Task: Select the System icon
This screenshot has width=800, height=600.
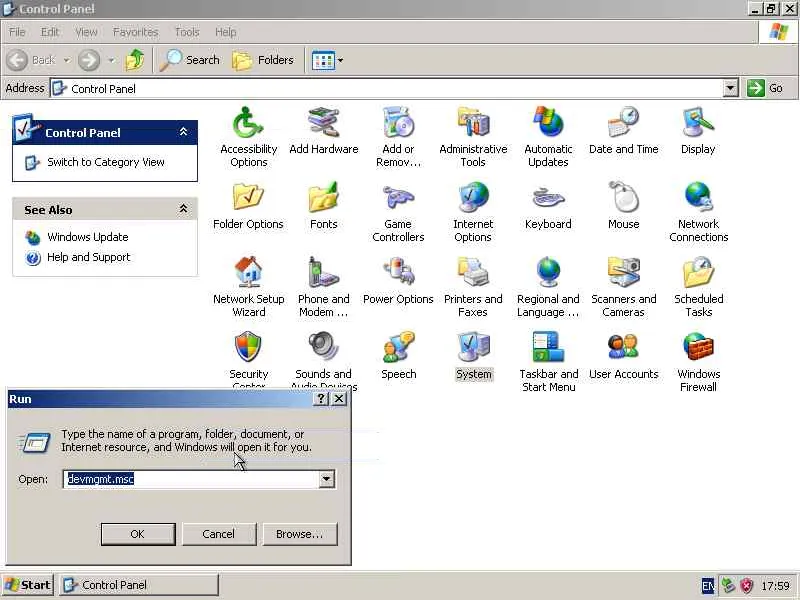Action: click(473, 348)
